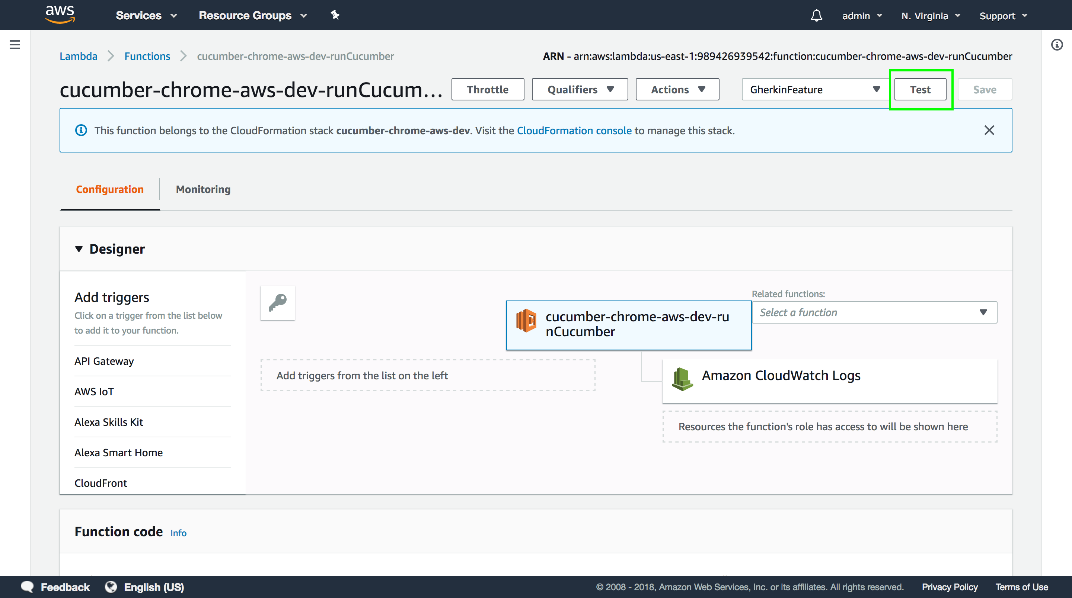Click the info circle icon at right edge
1072x598 pixels.
click(x=1057, y=45)
